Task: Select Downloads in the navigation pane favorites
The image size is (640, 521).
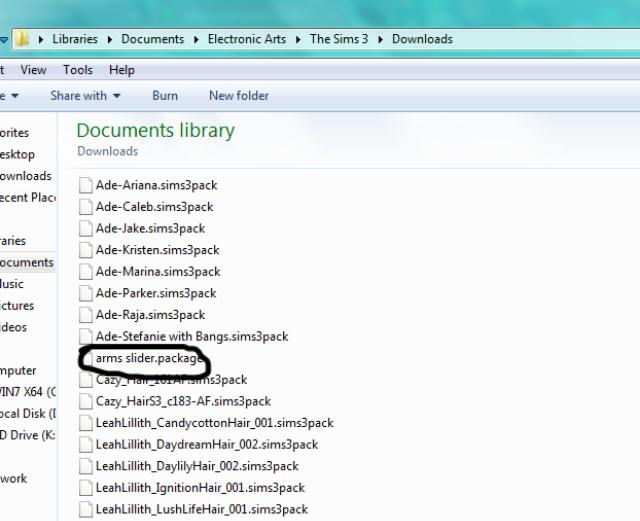Action: pyautogui.click(x=26, y=176)
